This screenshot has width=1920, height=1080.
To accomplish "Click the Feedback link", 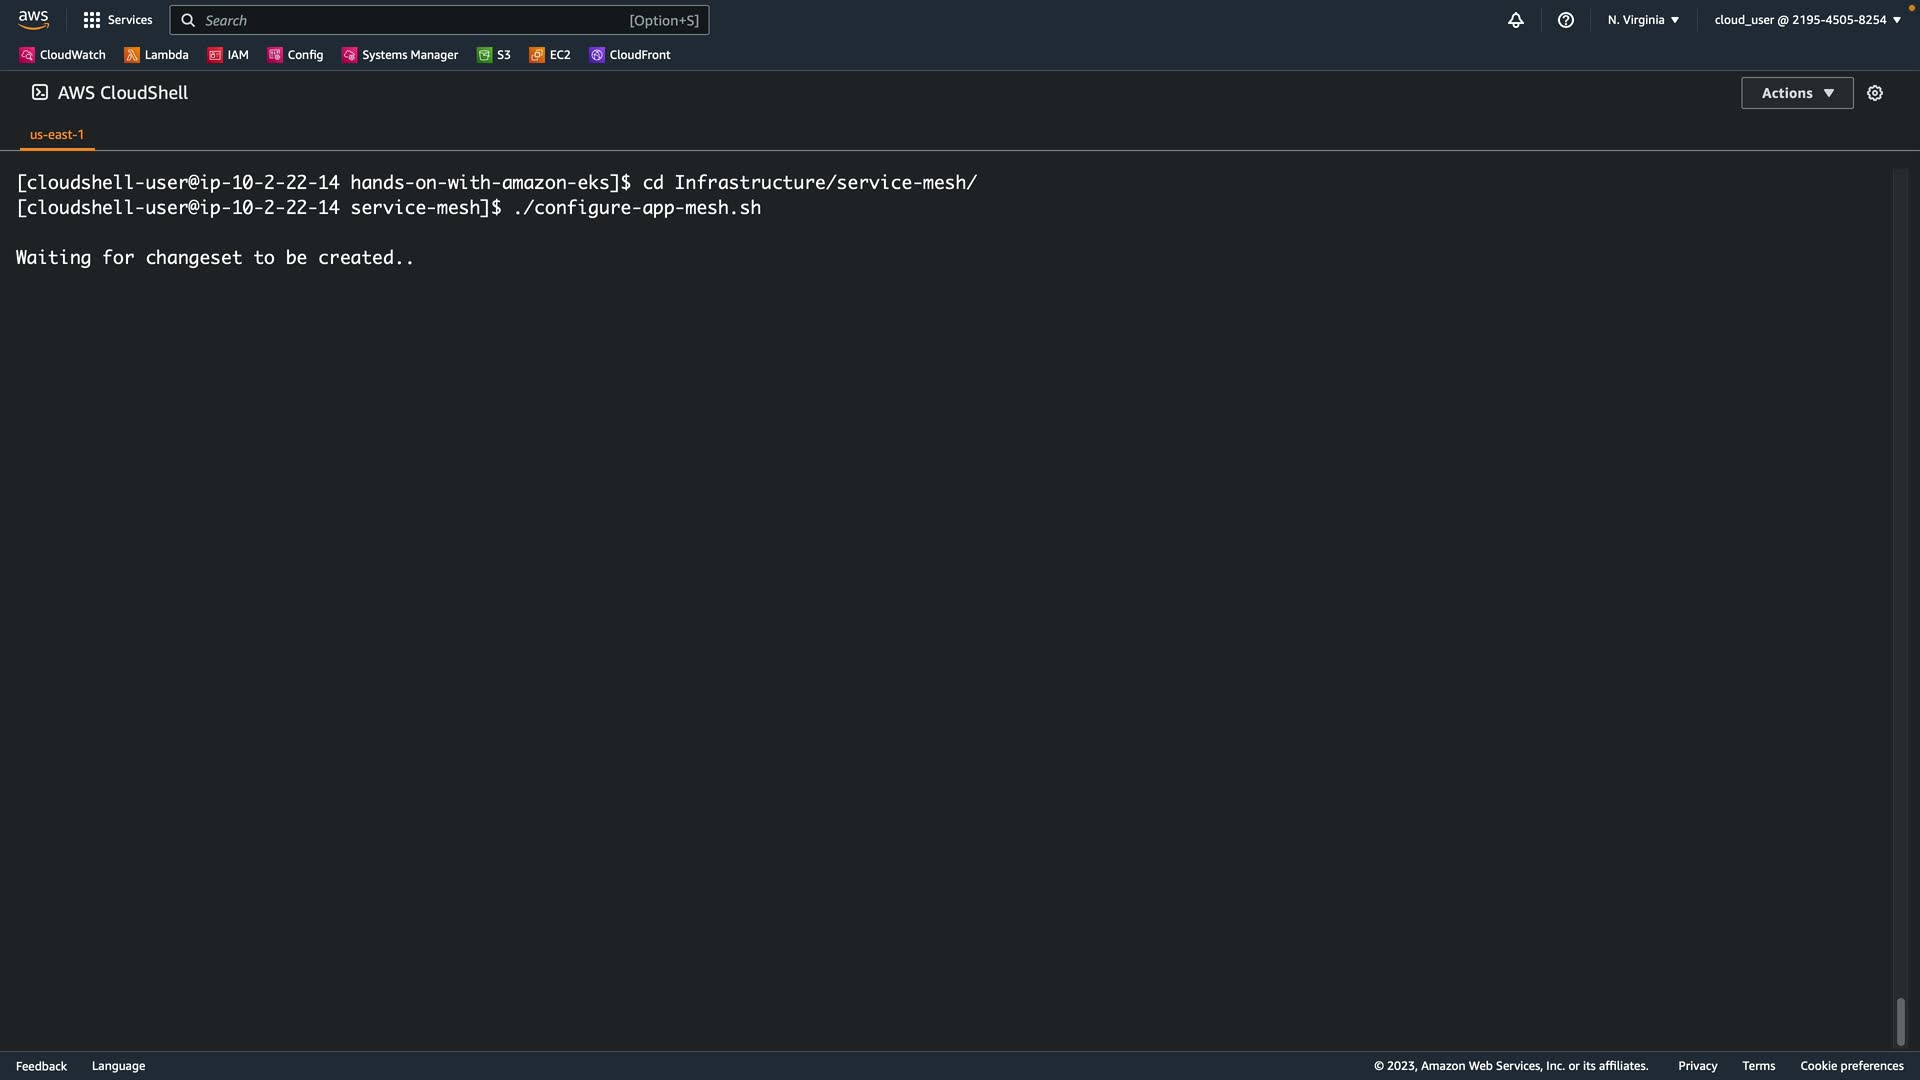I will pos(41,1066).
